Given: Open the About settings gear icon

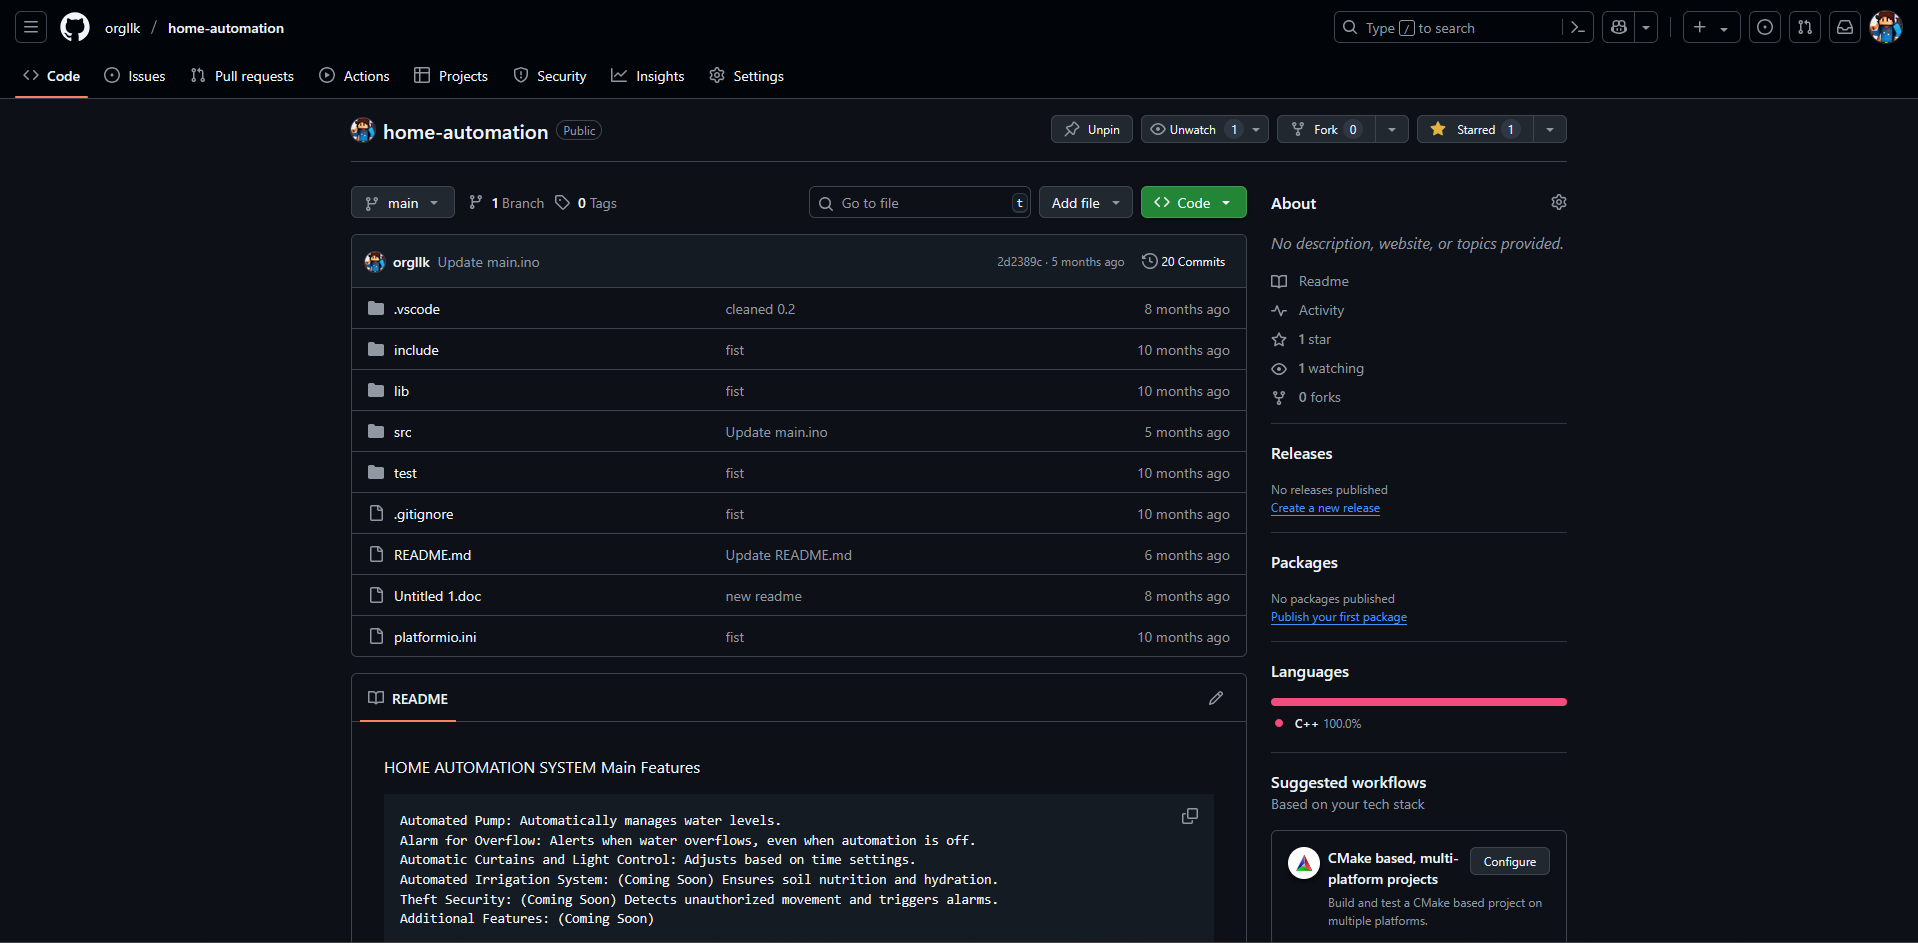Looking at the screenshot, I should point(1559,202).
